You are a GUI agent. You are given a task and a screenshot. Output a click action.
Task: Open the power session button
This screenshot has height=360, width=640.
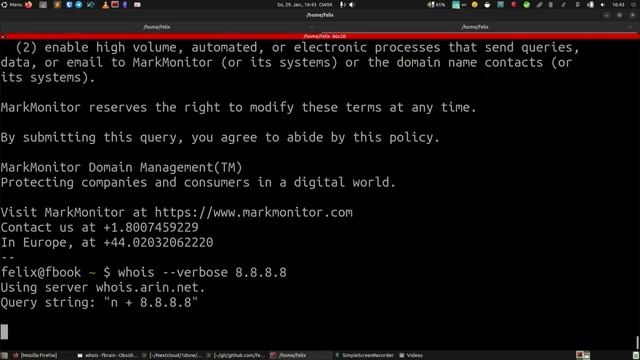tap(634, 4)
